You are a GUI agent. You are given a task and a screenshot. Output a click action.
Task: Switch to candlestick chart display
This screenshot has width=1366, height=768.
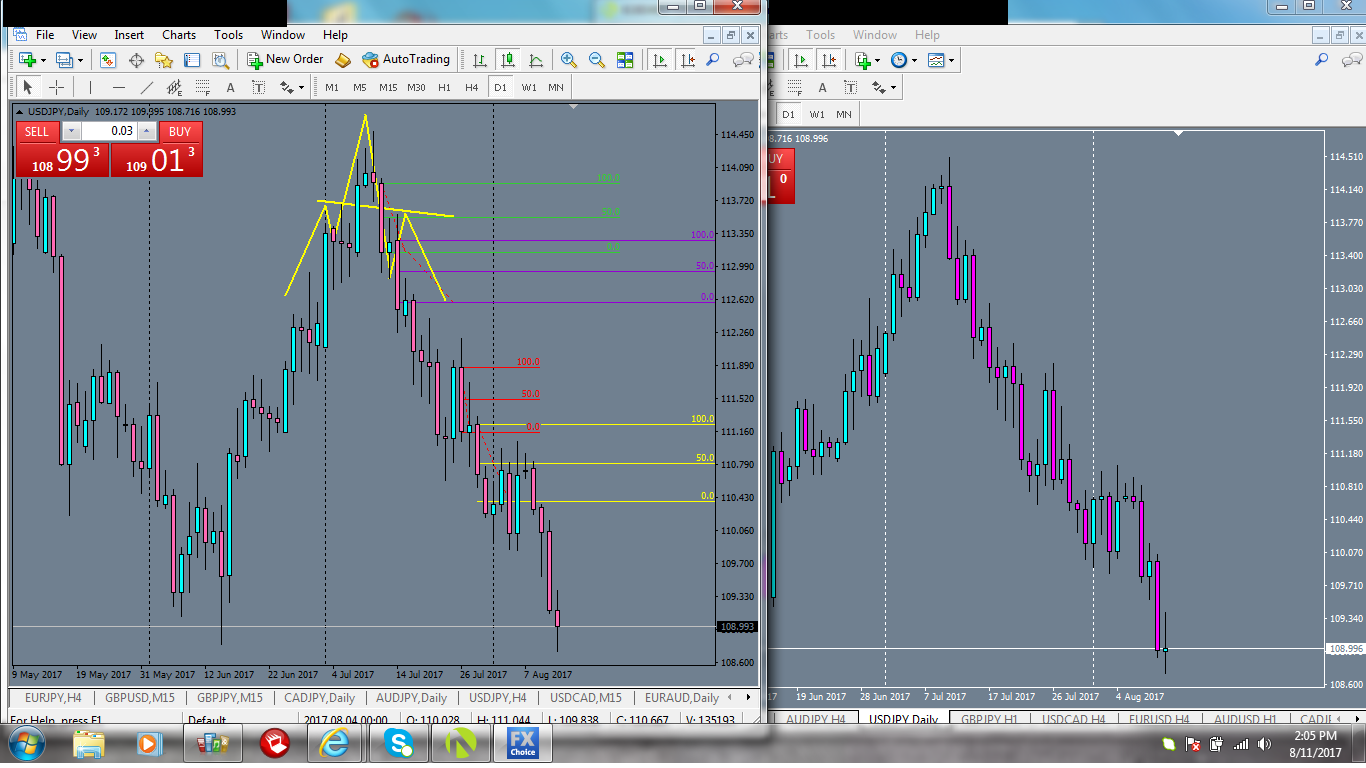click(x=508, y=60)
